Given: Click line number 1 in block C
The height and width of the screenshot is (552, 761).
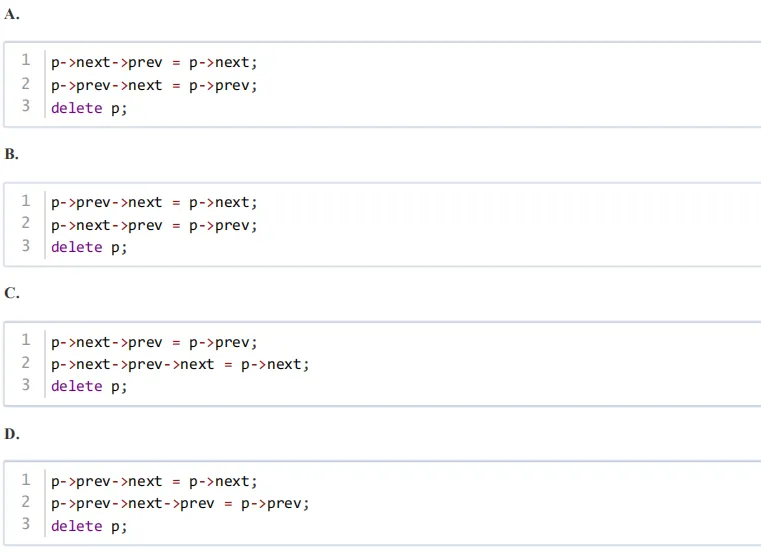Looking at the screenshot, I should click(x=26, y=341).
